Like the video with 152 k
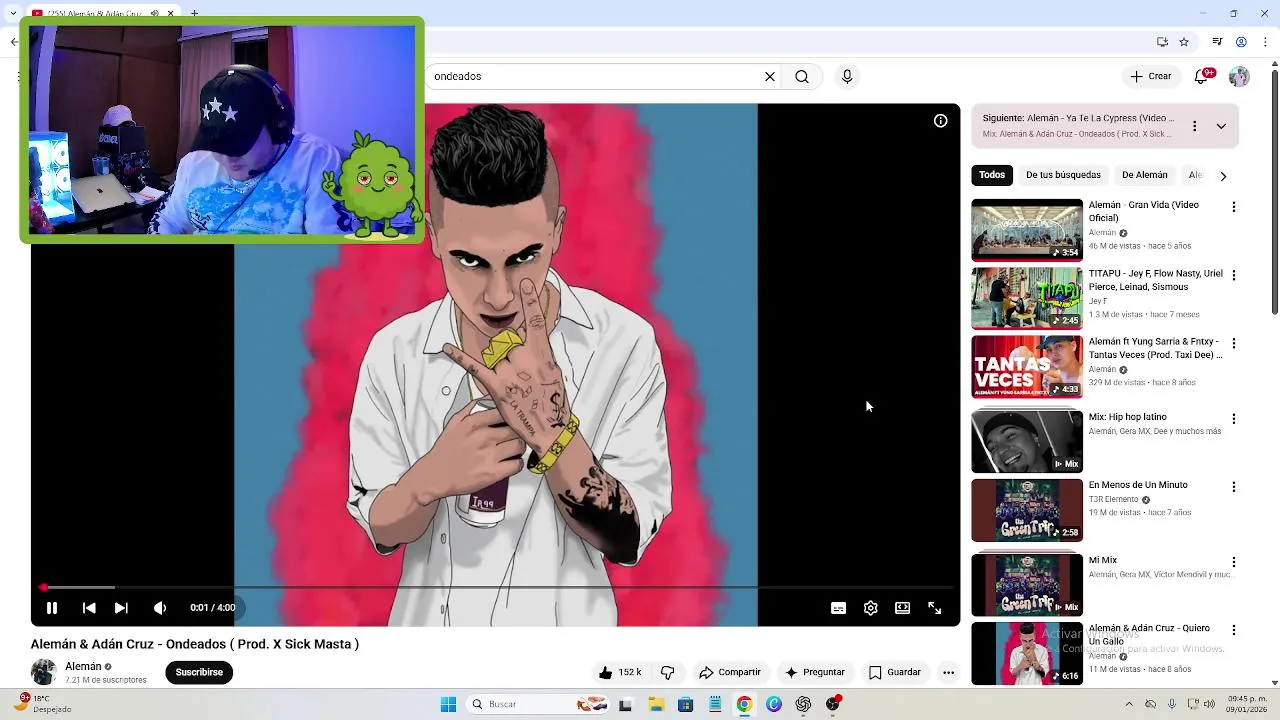 (619, 672)
